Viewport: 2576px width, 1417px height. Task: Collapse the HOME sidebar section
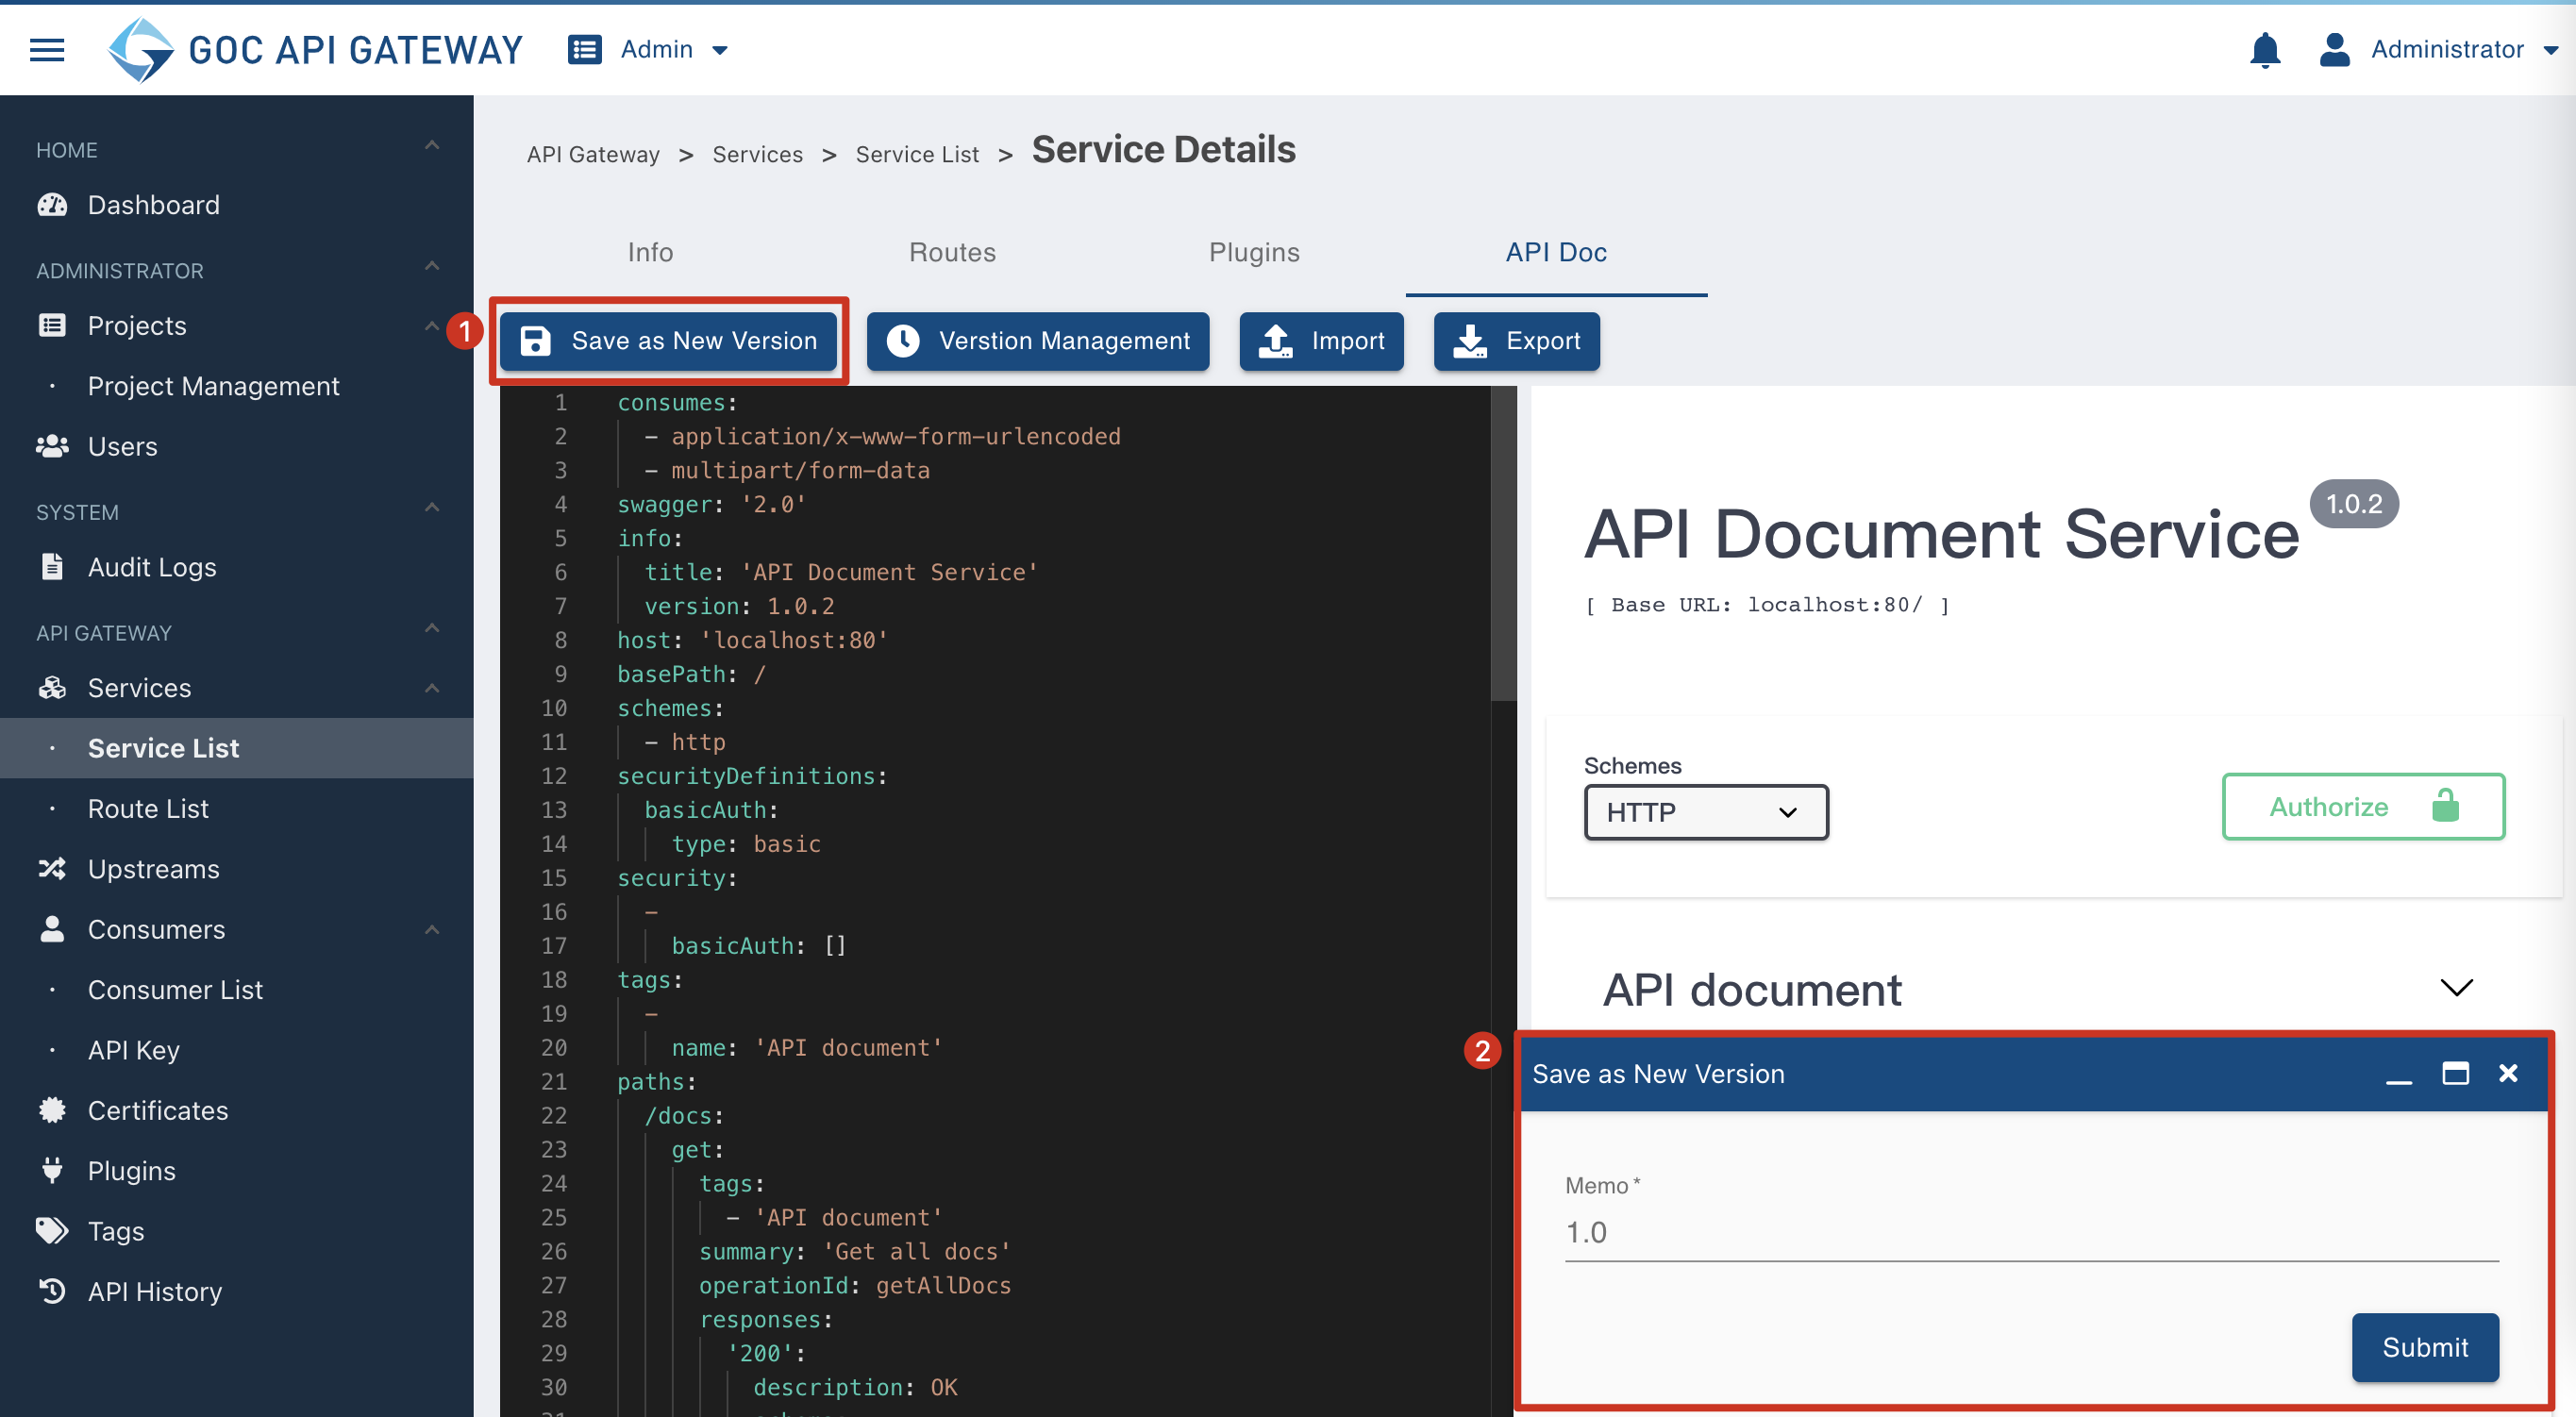(432, 146)
